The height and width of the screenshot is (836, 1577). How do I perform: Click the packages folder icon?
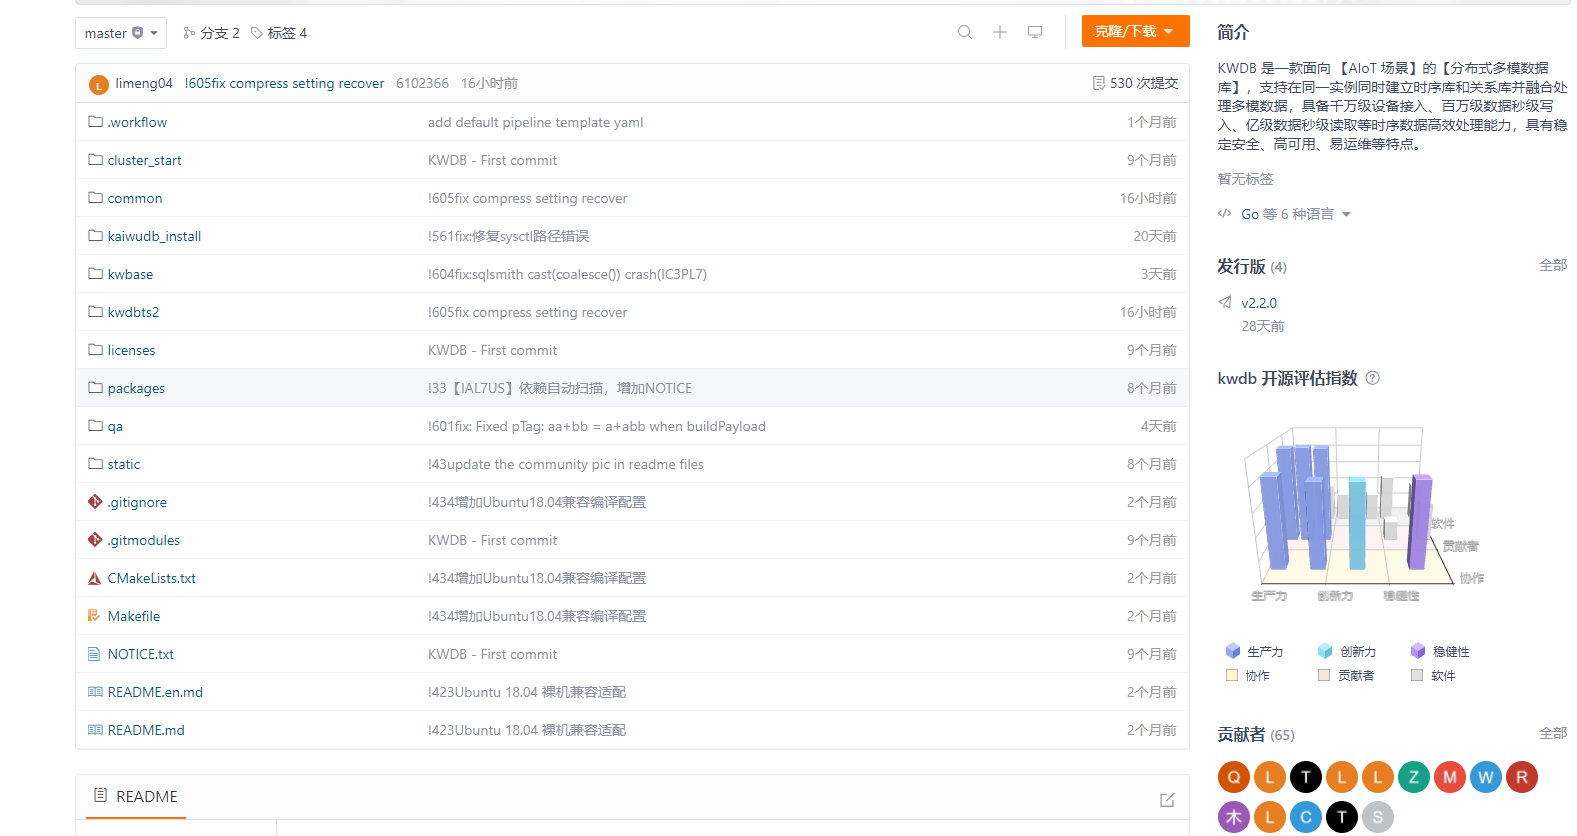[95, 388]
